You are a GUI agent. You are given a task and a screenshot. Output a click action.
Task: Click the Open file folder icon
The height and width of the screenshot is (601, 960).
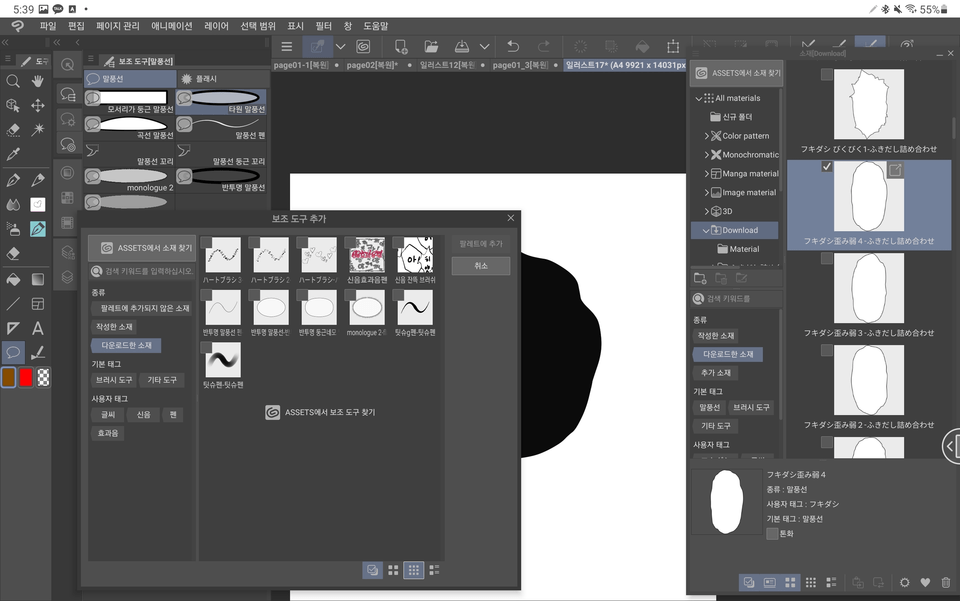431,47
